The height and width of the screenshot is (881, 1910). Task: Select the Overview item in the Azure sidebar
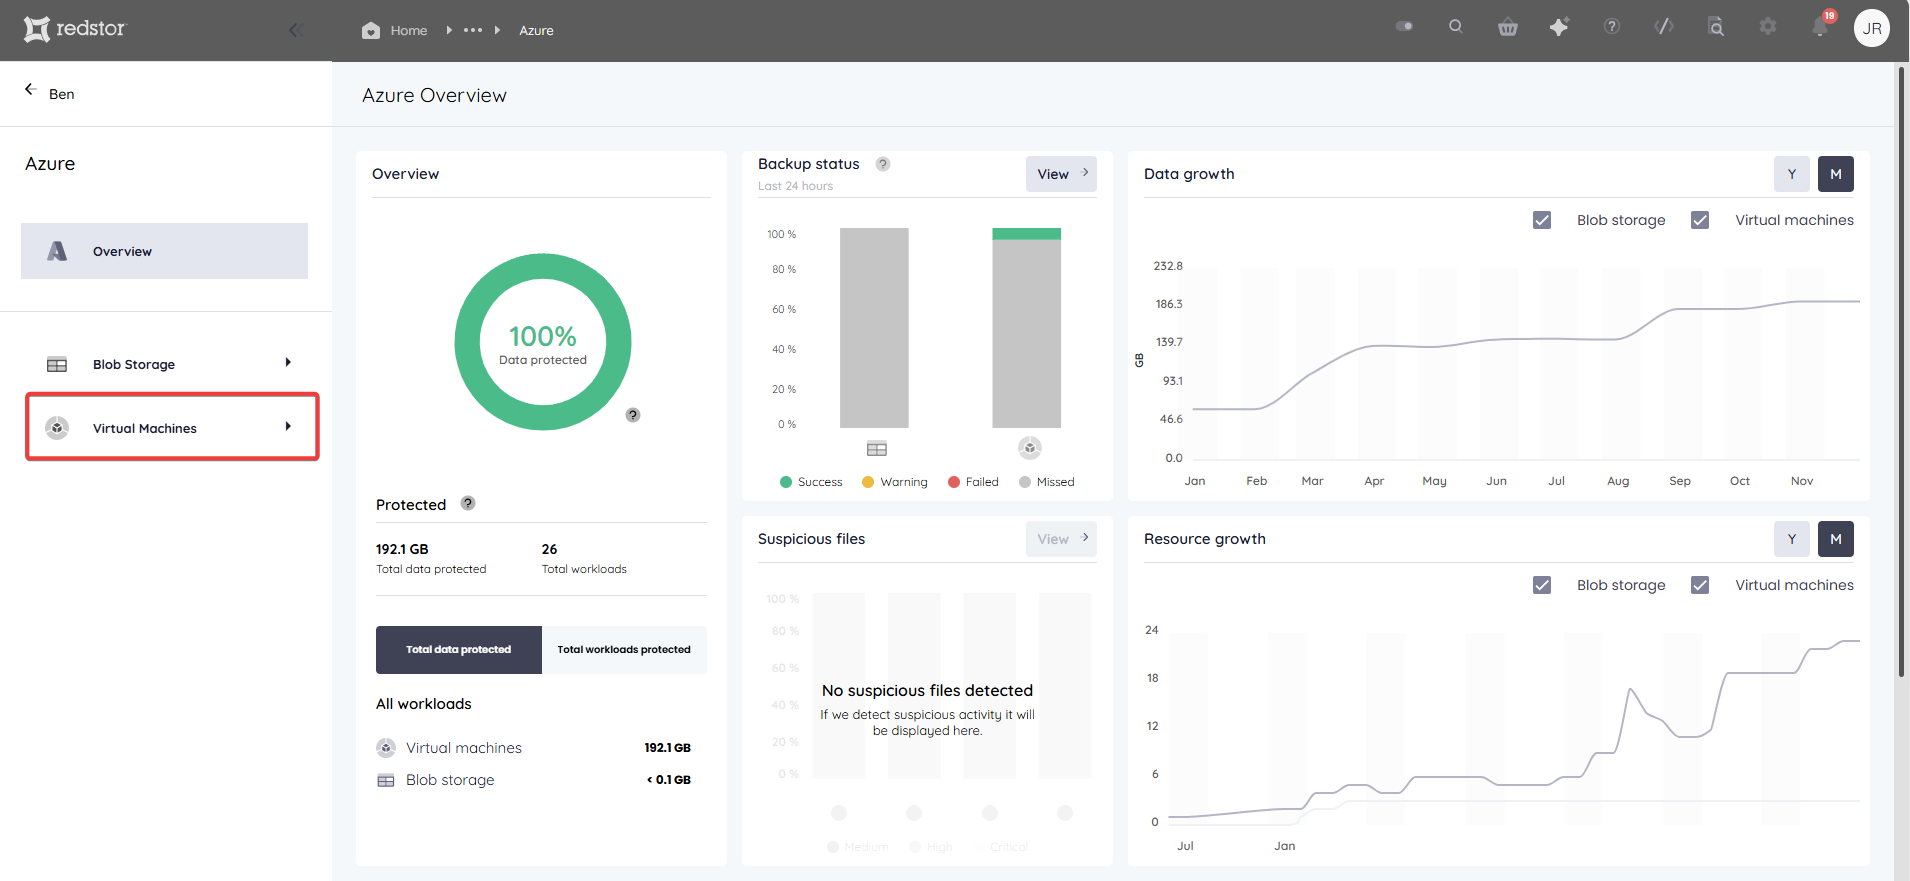pyautogui.click(x=164, y=251)
